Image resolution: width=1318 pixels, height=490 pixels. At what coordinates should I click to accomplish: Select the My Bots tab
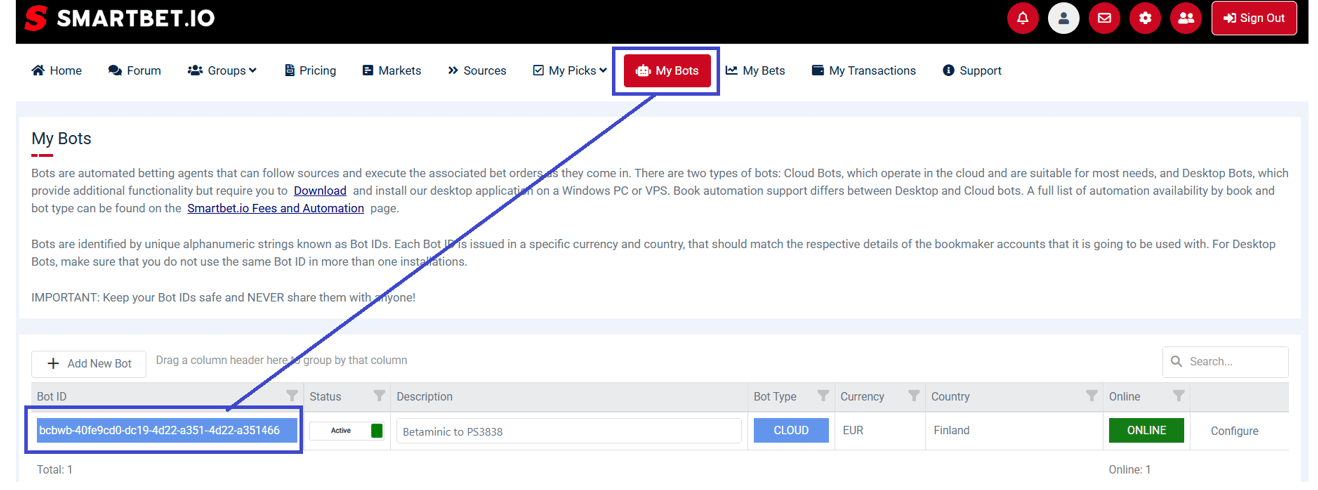(x=667, y=71)
